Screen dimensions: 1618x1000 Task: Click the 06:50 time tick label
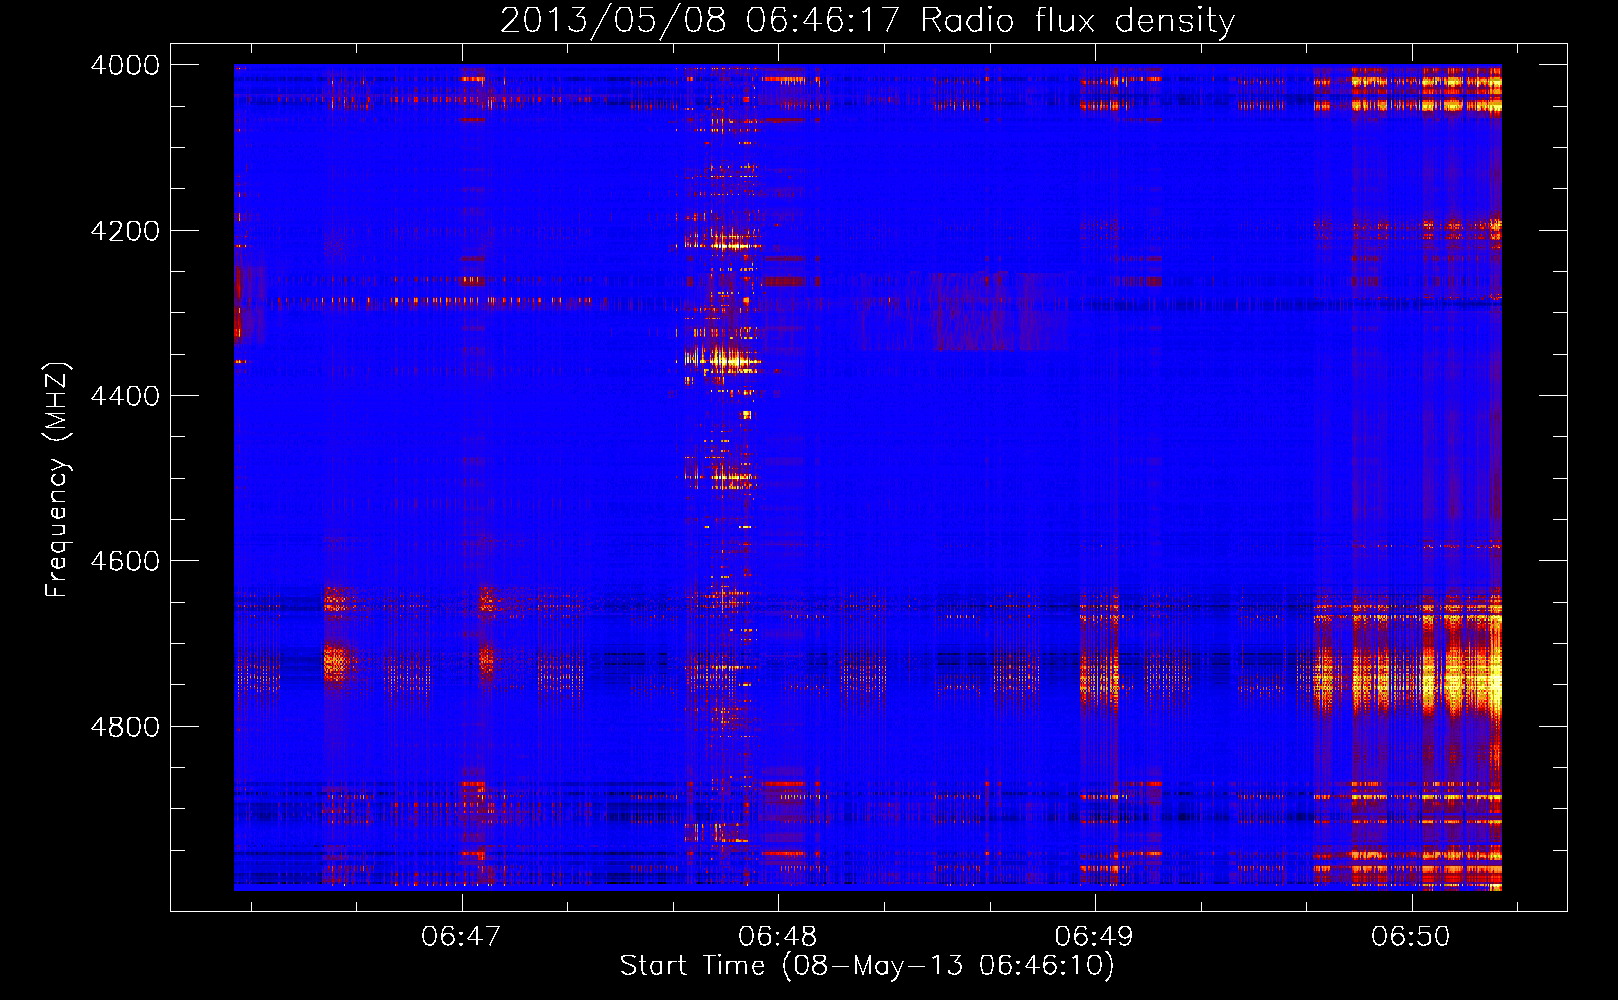pyautogui.click(x=1411, y=936)
